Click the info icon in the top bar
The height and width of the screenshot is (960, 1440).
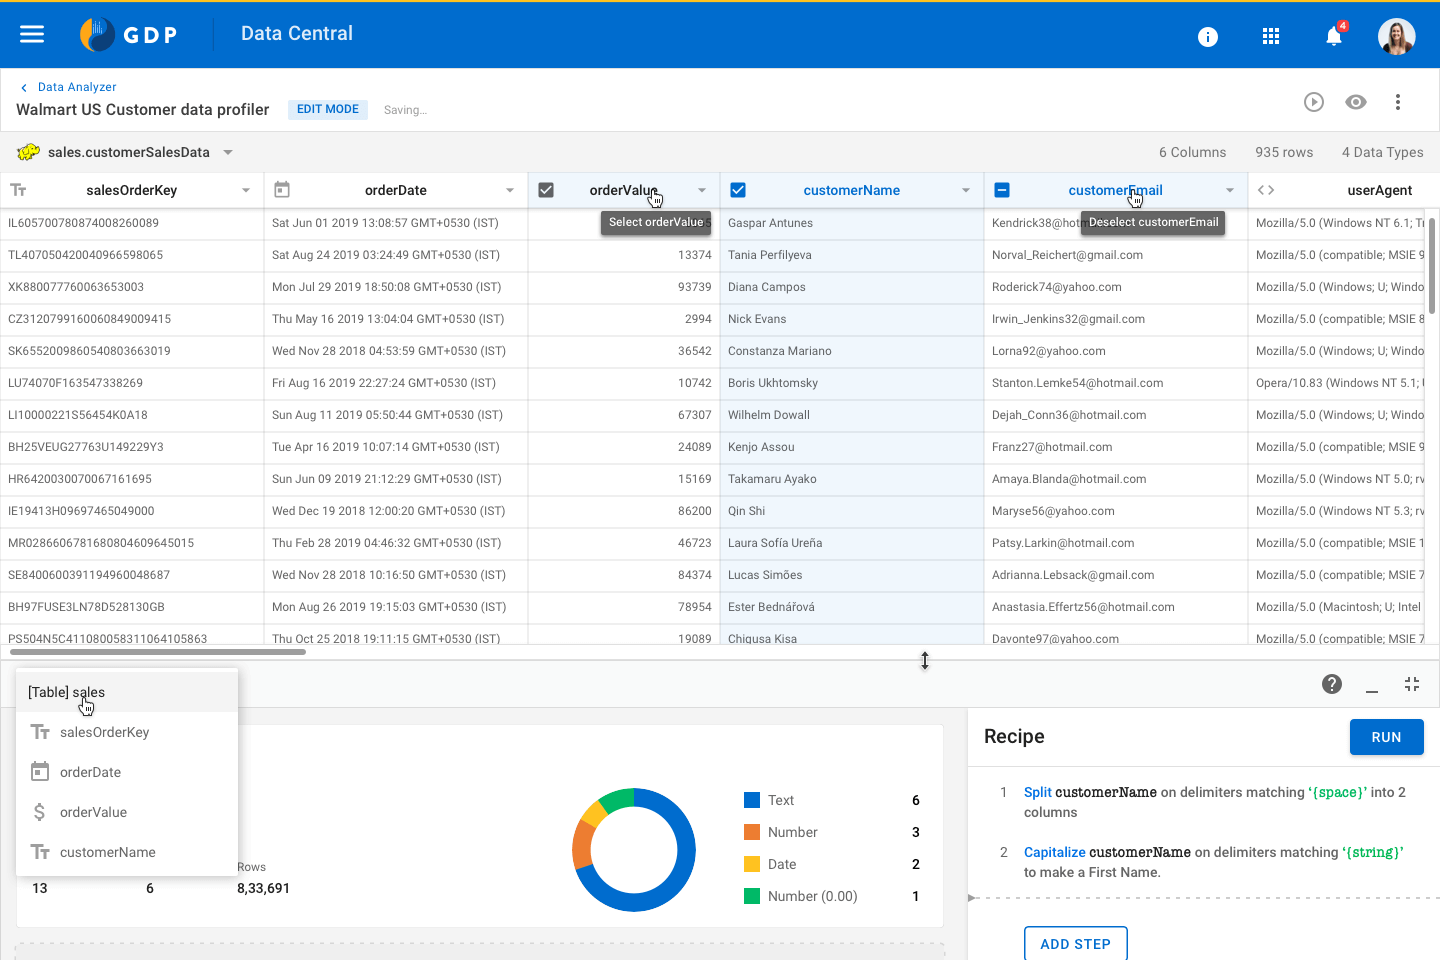pyautogui.click(x=1208, y=36)
